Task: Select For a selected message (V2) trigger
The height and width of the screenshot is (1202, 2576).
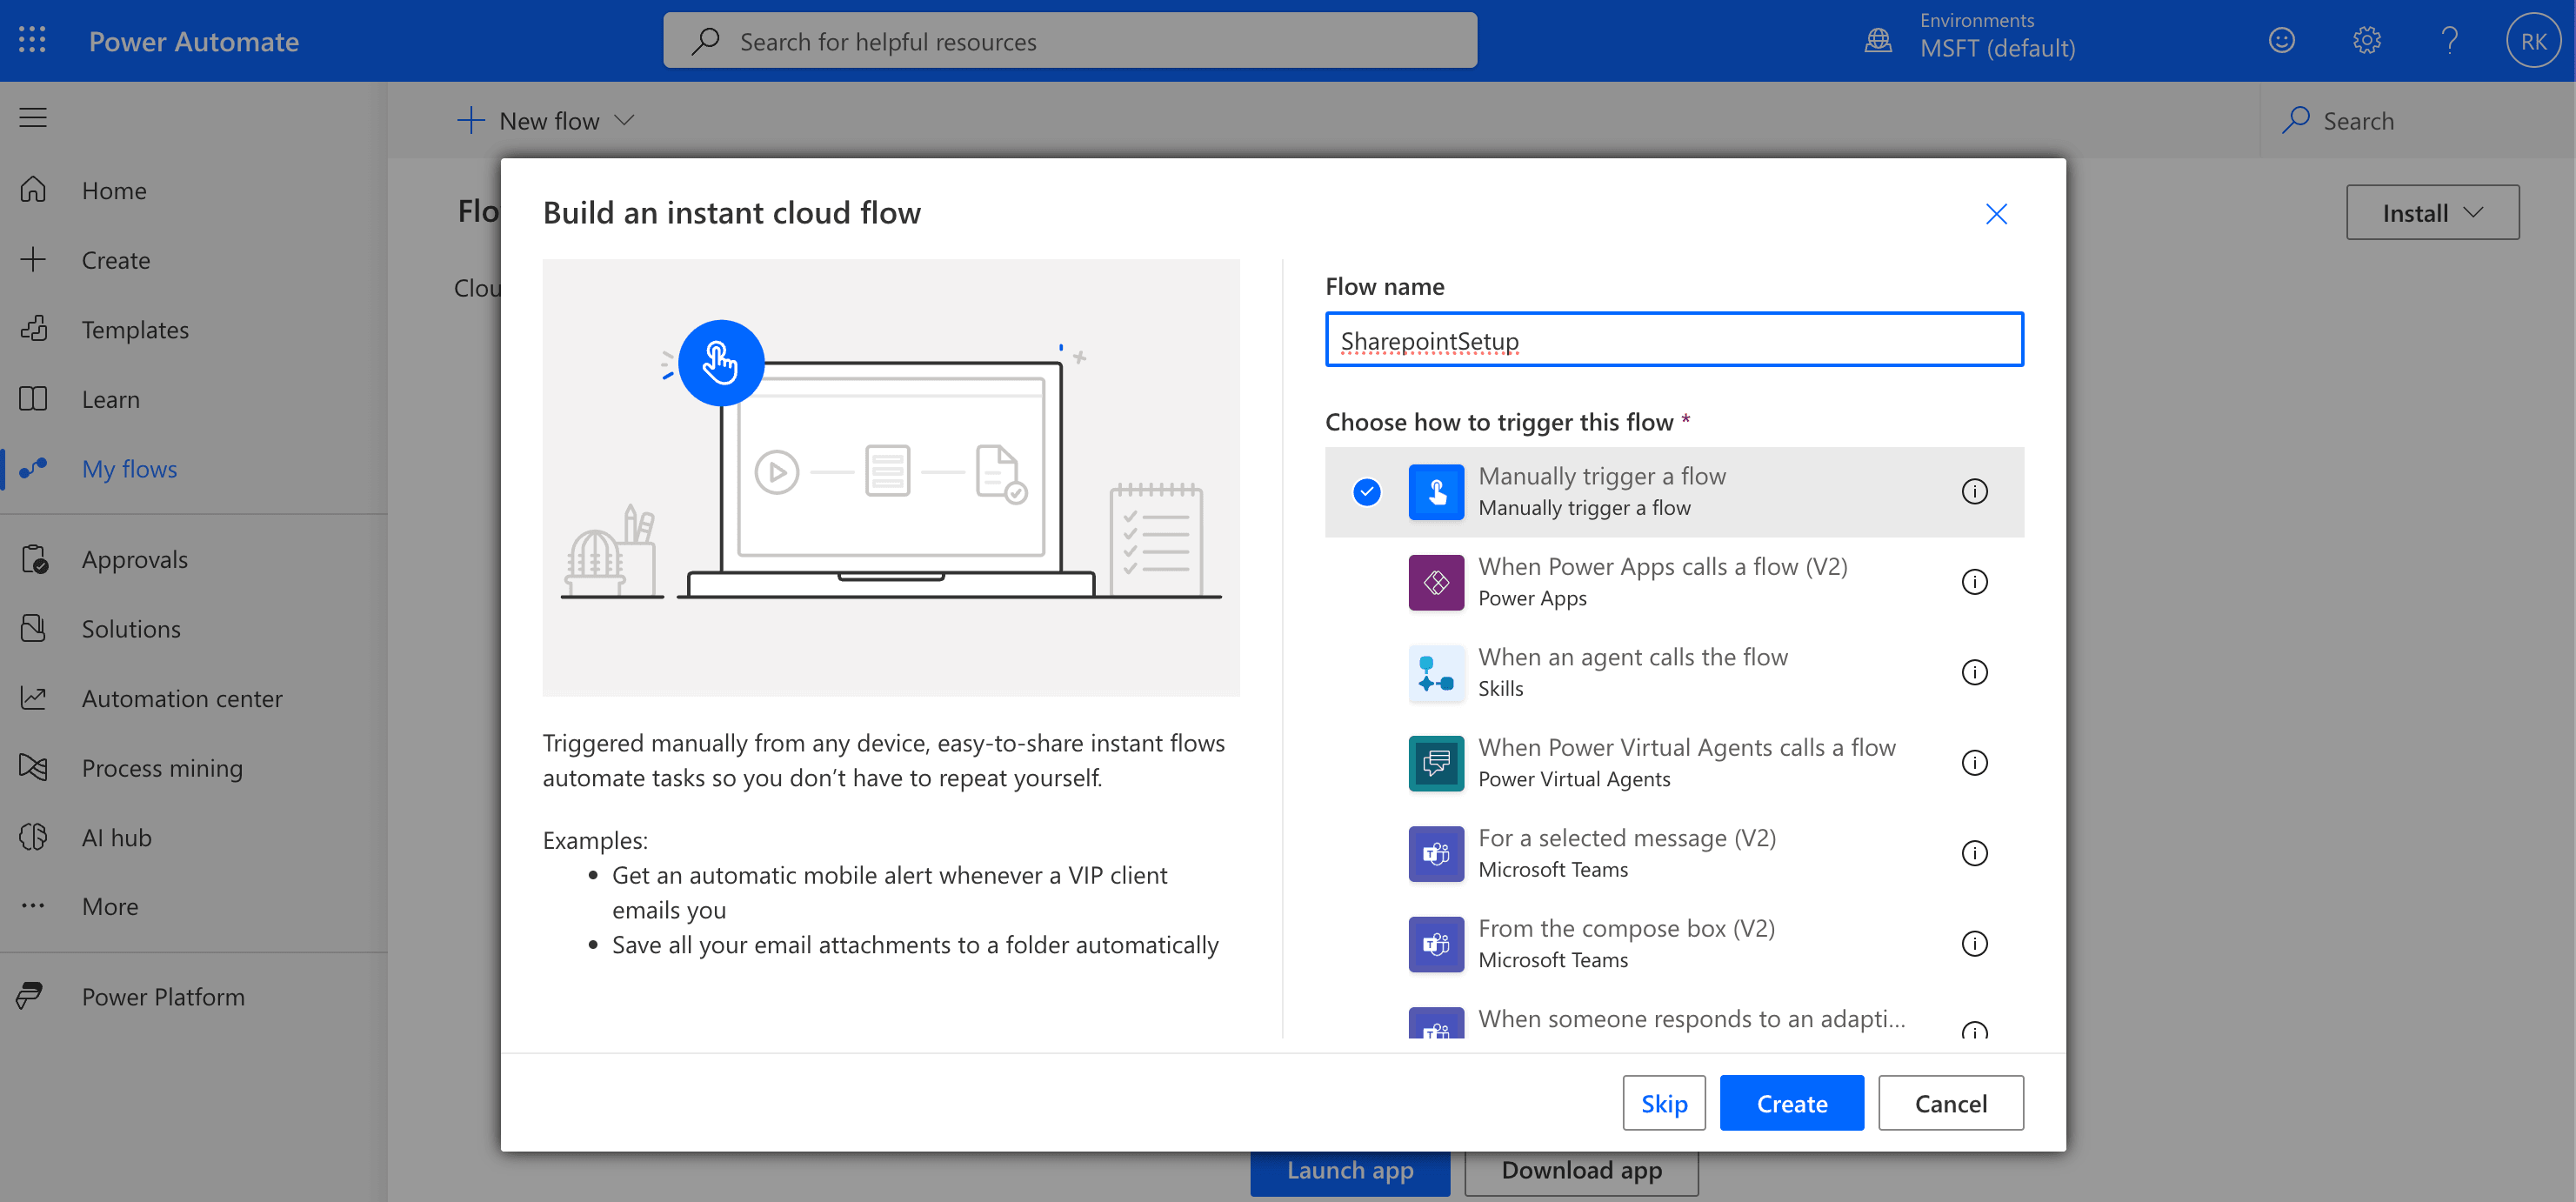Action: point(1674,853)
